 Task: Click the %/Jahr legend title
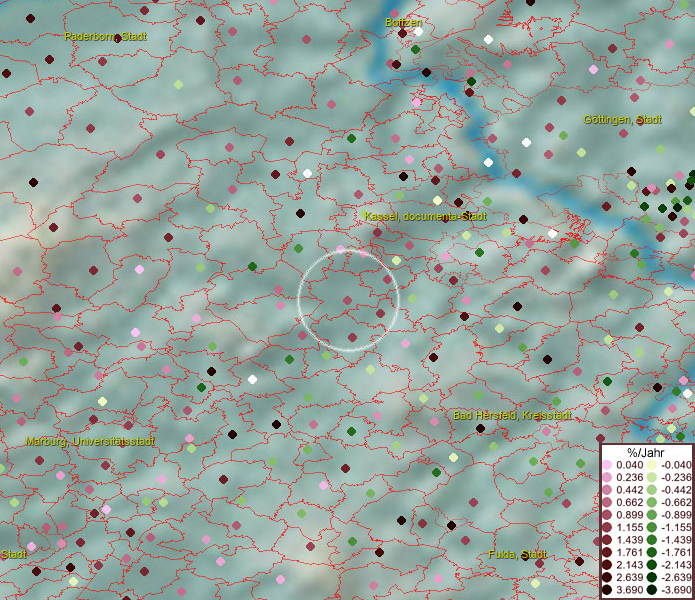pos(645,452)
